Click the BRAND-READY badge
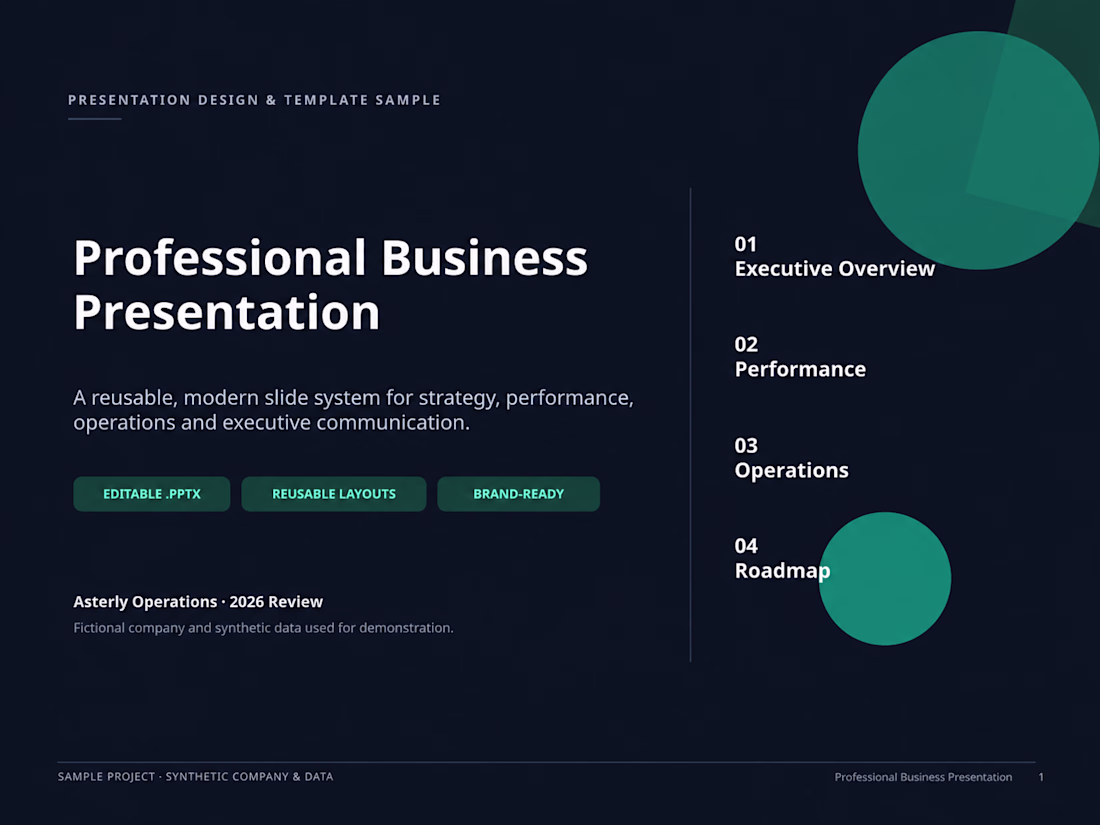Viewport: 1100px width, 825px height. 518,494
